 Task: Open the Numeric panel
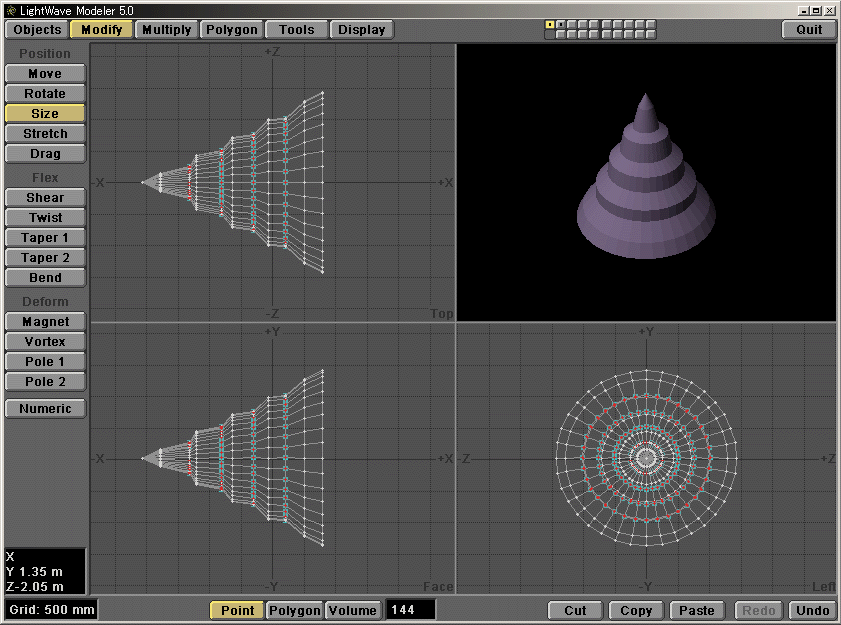point(44,408)
